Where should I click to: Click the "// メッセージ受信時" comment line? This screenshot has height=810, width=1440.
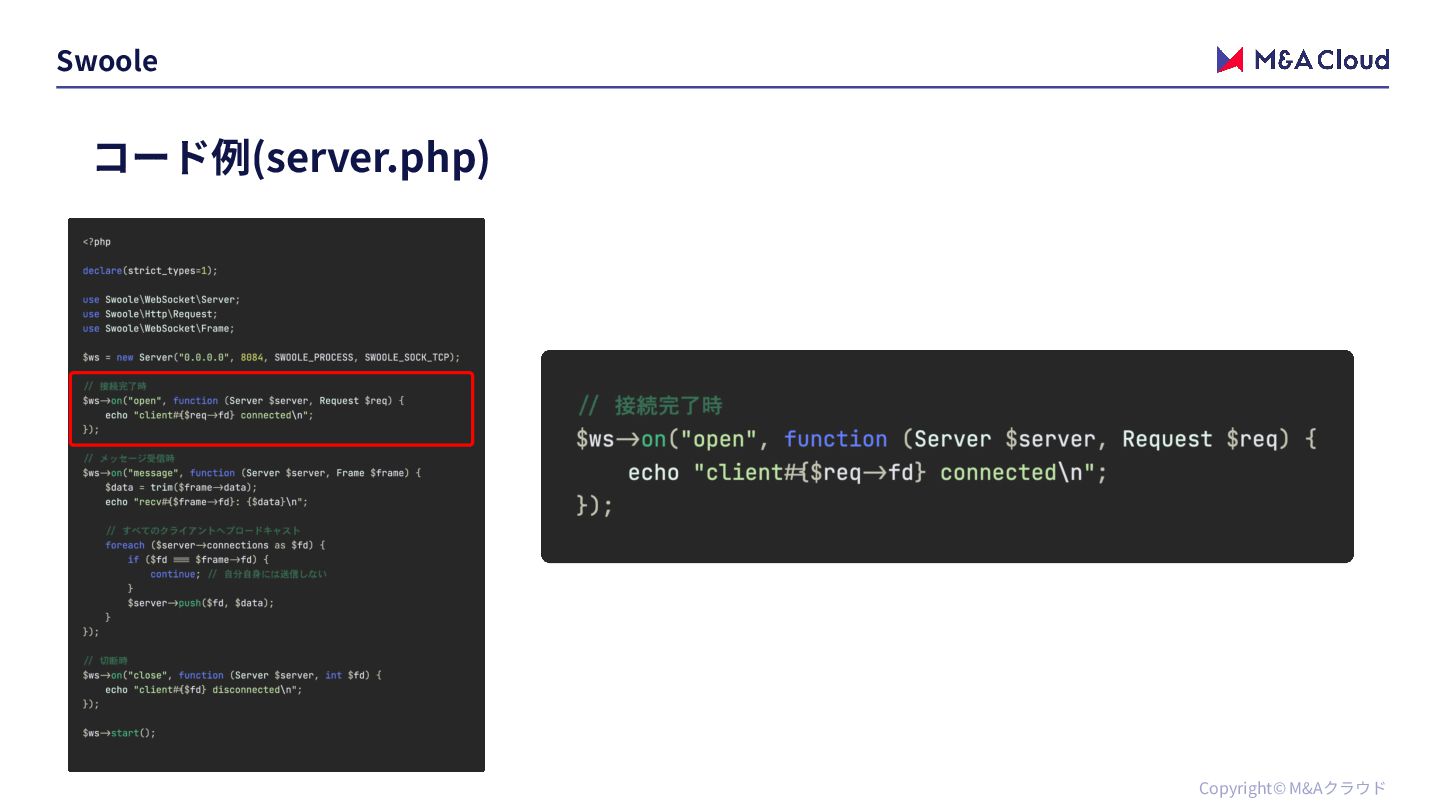[x=129, y=458]
